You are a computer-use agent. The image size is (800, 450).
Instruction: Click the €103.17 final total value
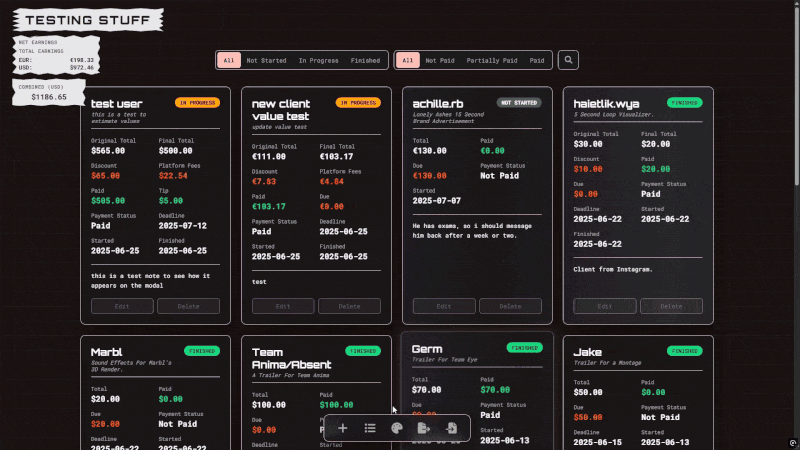336,157
